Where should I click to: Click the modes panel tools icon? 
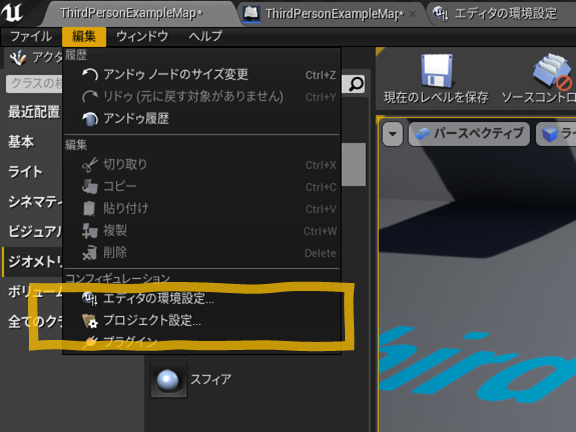(18, 57)
